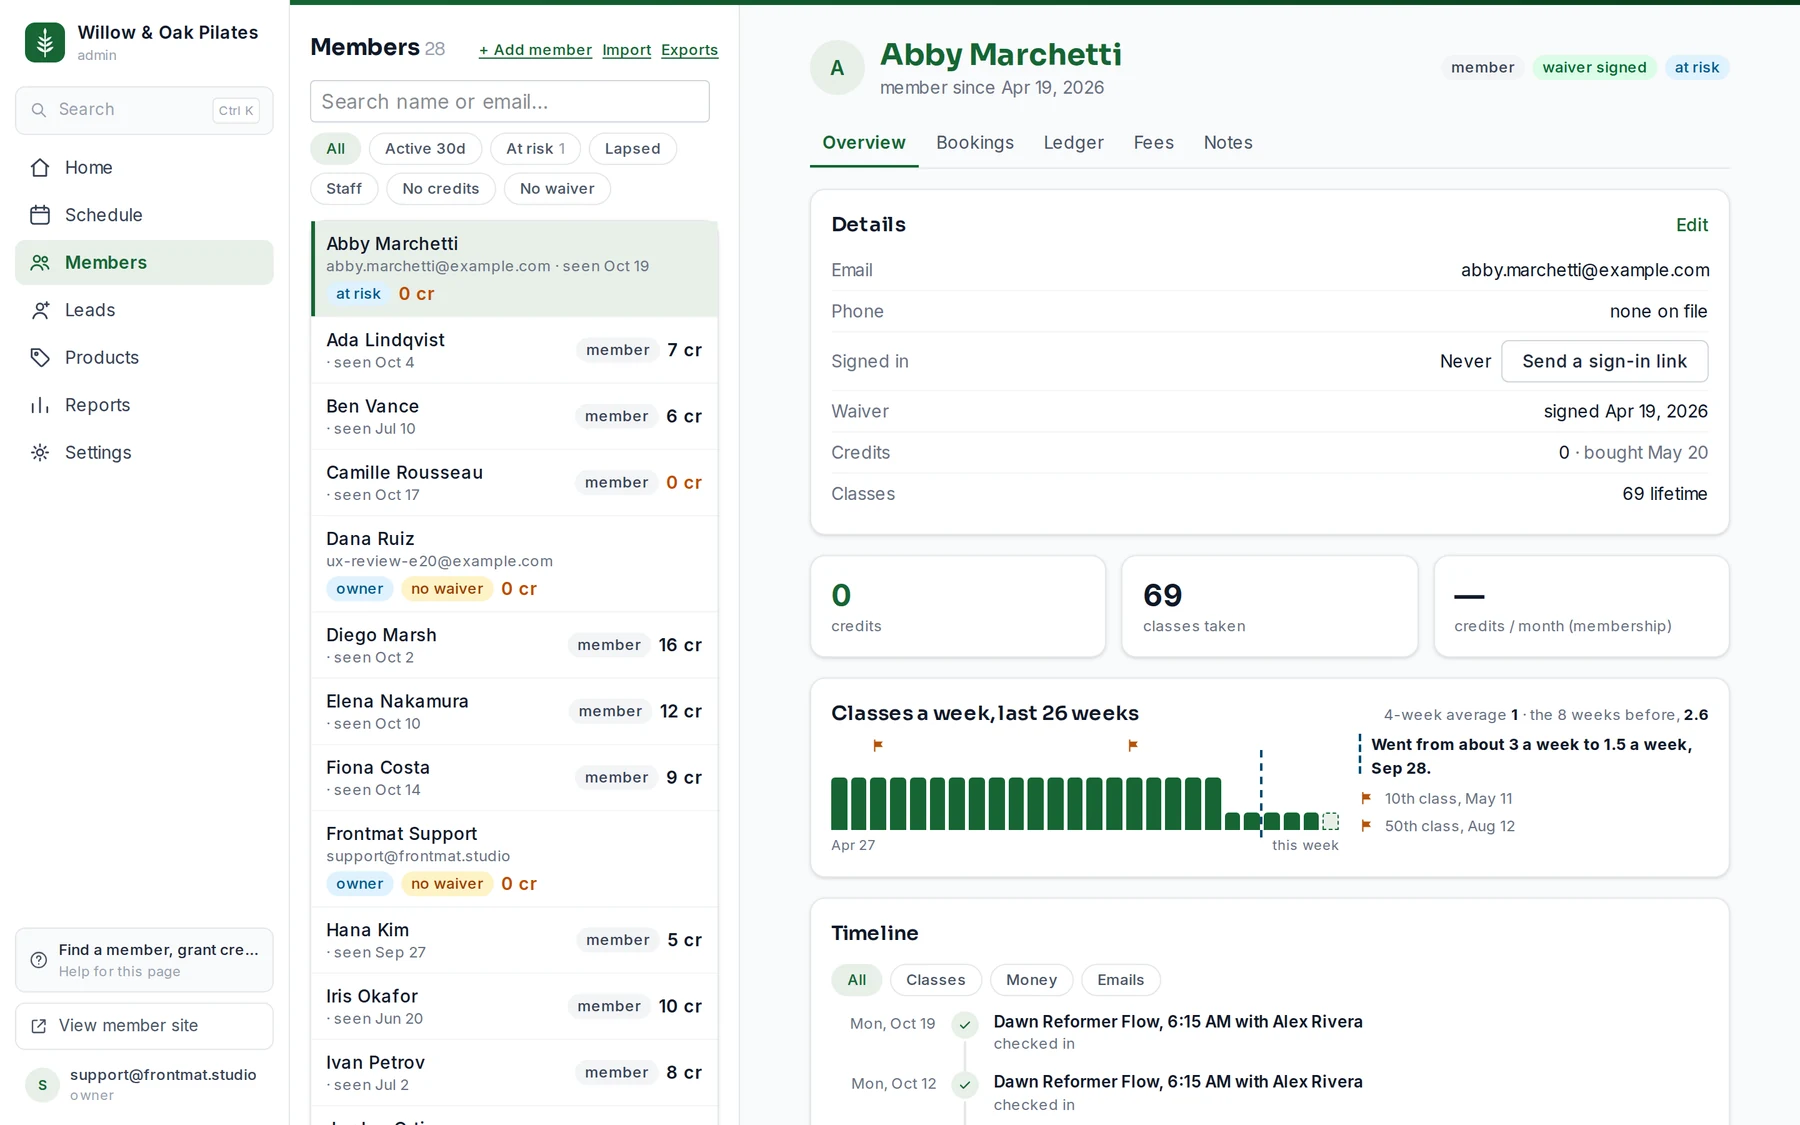This screenshot has height=1125, width=1800.
Task: Click the Reports bar chart icon
Action: [x=40, y=405]
